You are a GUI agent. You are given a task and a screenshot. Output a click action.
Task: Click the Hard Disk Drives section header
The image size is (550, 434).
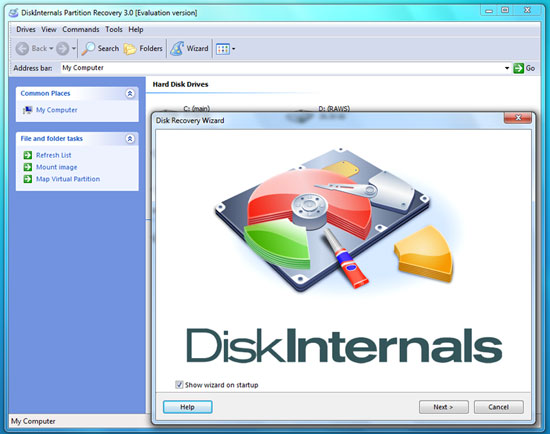180,84
